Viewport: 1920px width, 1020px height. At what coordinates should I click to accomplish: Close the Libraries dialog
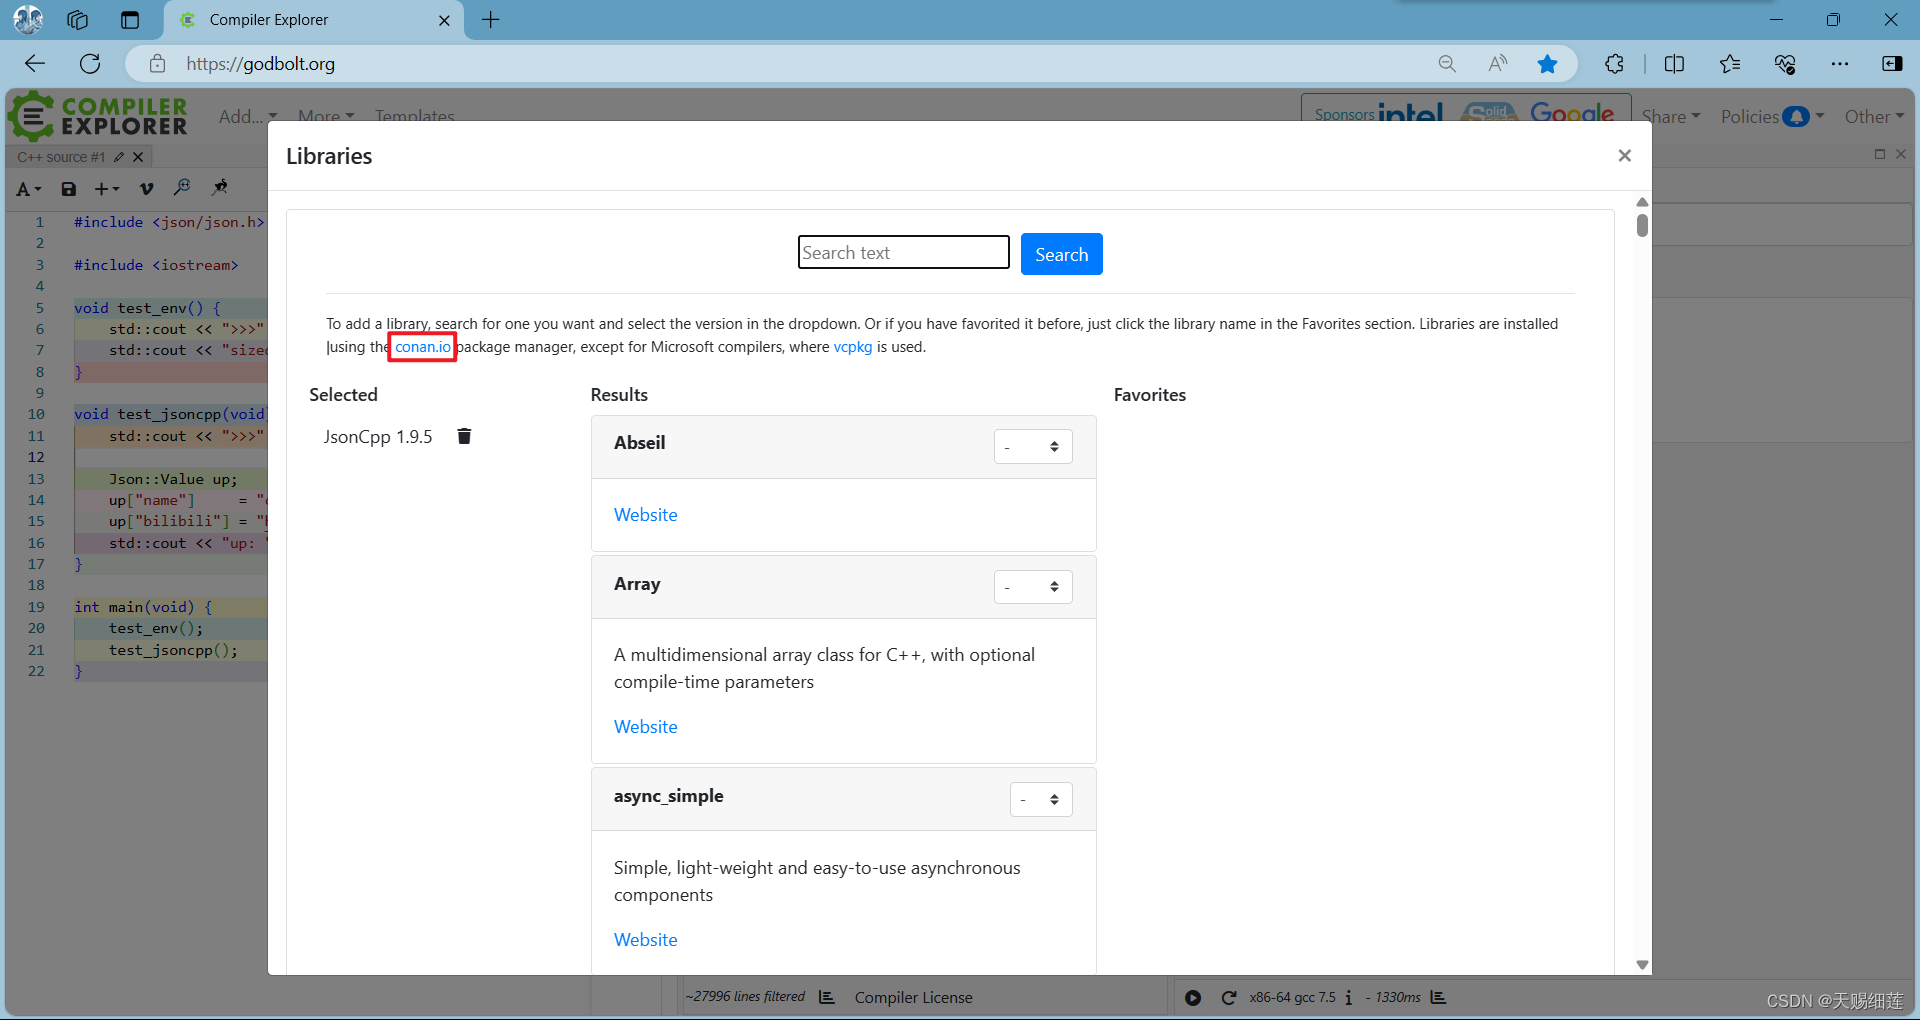tap(1624, 156)
